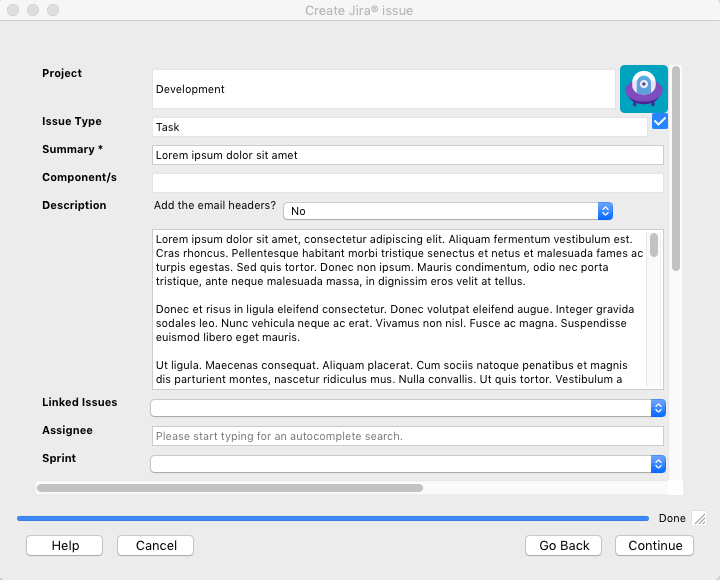This screenshot has width=720, height=580.
Task: Select the Issue Type field containing Task
Action: pos(399,127)
